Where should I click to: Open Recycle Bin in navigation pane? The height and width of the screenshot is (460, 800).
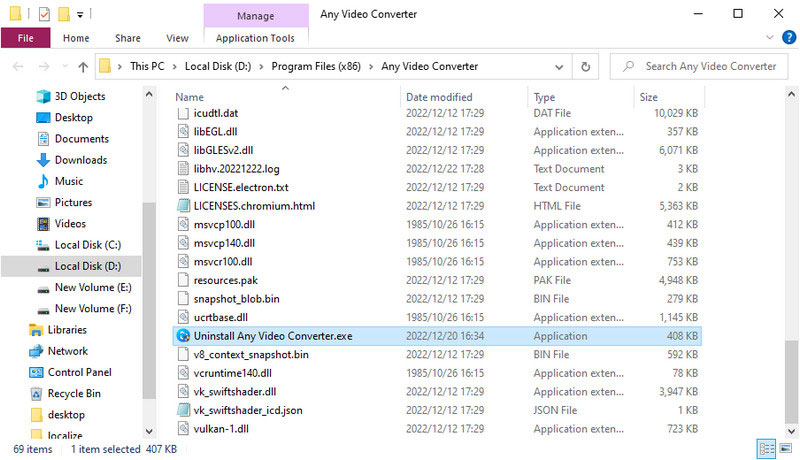pyautogui.click(x=74, y=394)
